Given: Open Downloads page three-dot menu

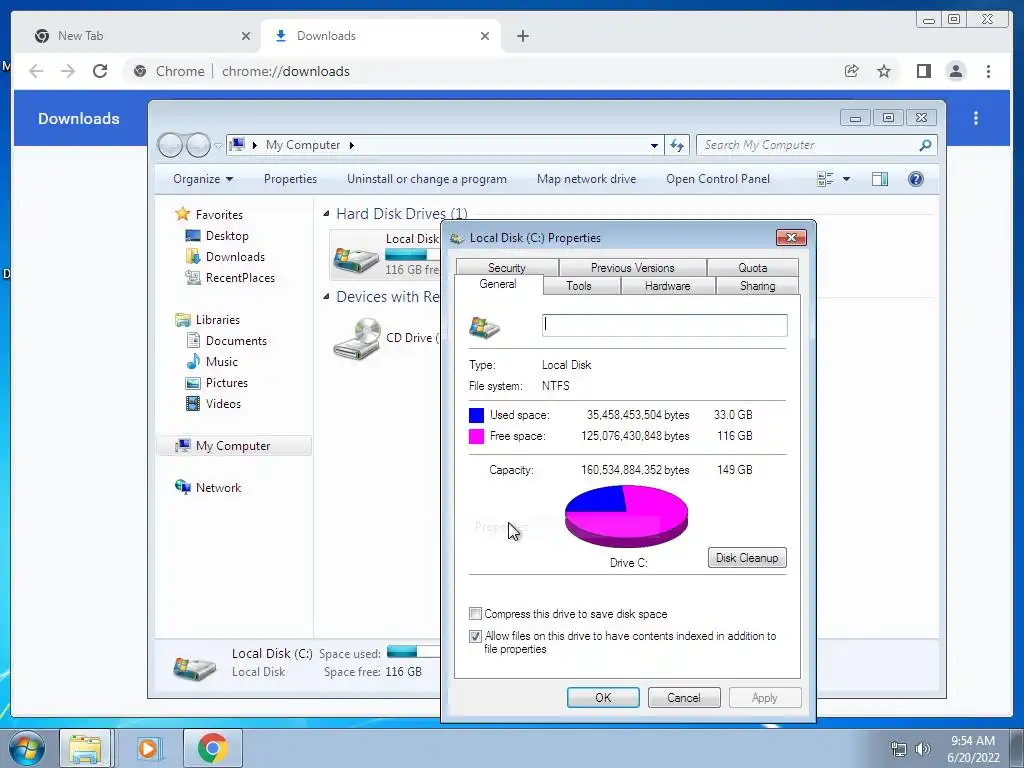Looking at the screenshot, I should click(976, 118).
